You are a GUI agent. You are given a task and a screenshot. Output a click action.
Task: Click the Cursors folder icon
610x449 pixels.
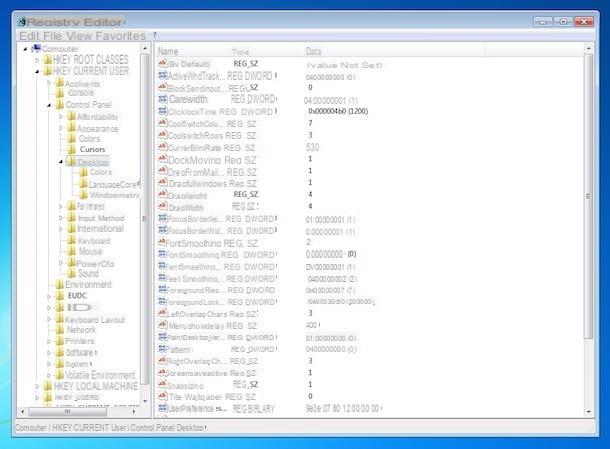click(72, 149)
